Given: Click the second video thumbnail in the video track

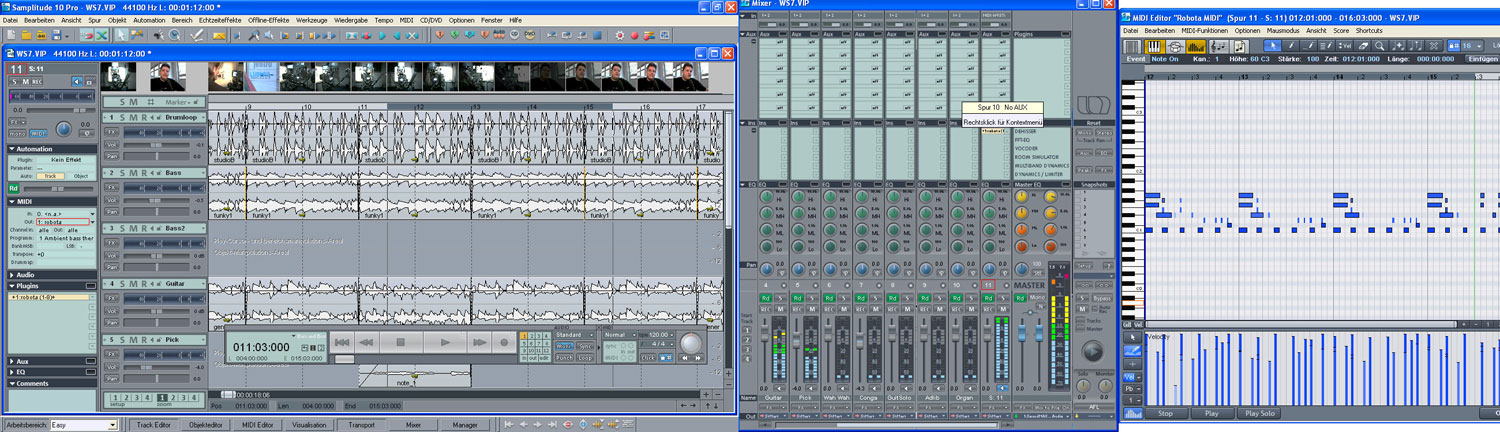Looking at the screenshot, I should coord(166,77).
